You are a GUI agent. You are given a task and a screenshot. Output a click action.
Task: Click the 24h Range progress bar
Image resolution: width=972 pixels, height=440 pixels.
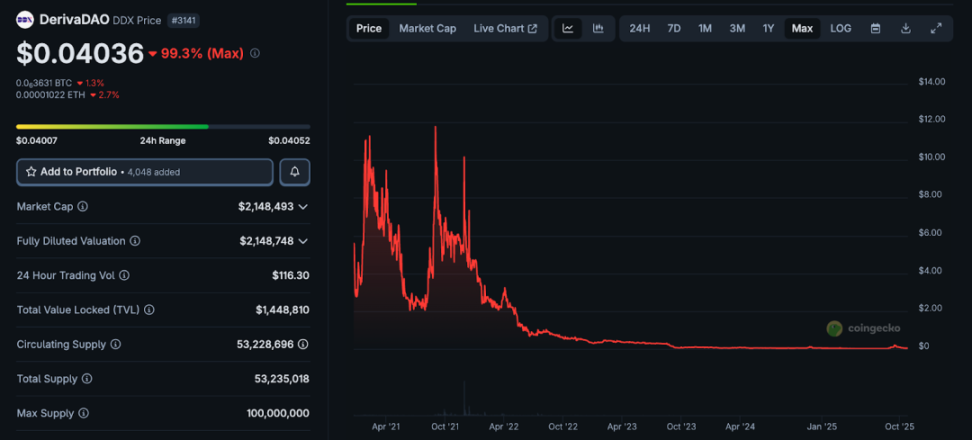point(163,127)
